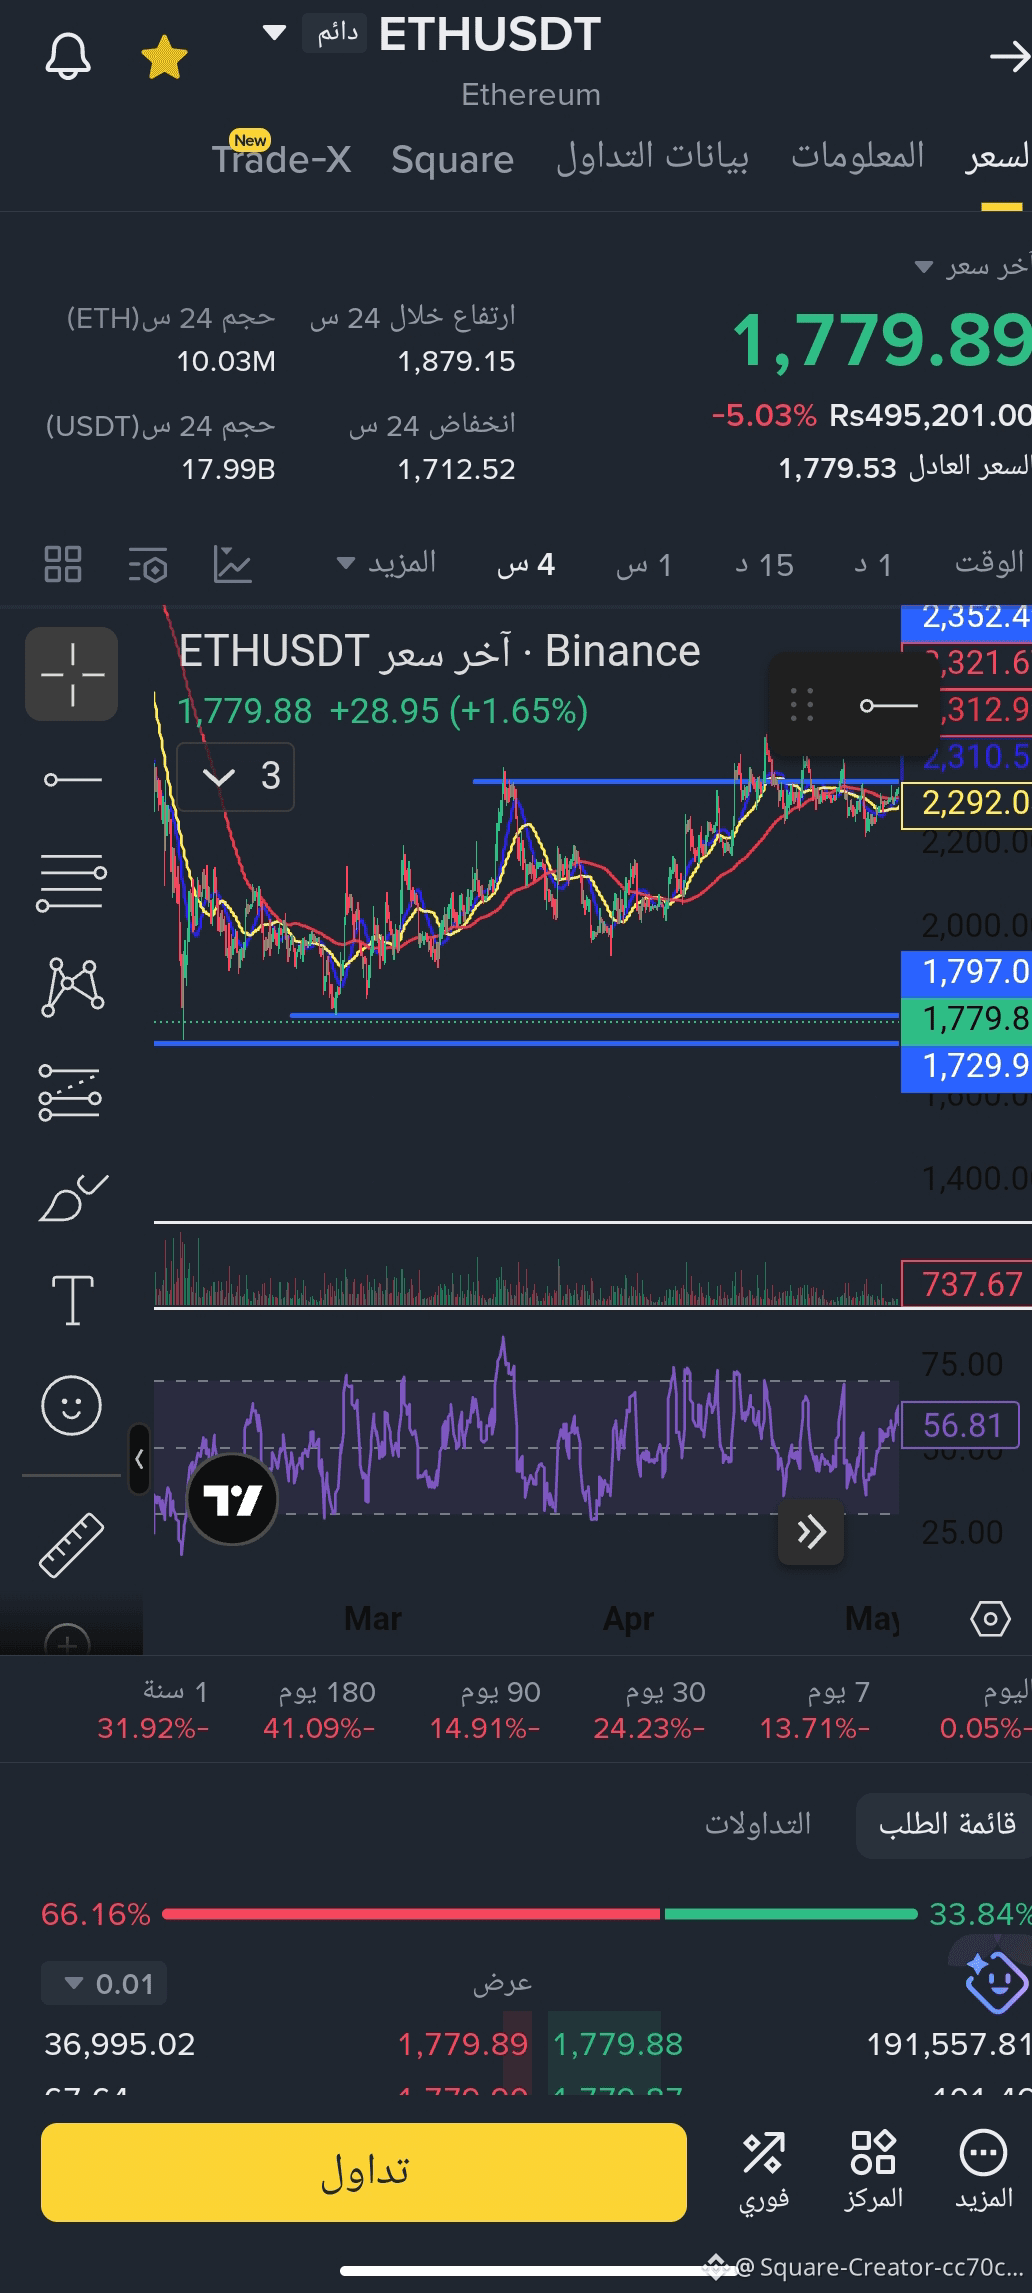Open the price alert bell icon

click(68, 57)
